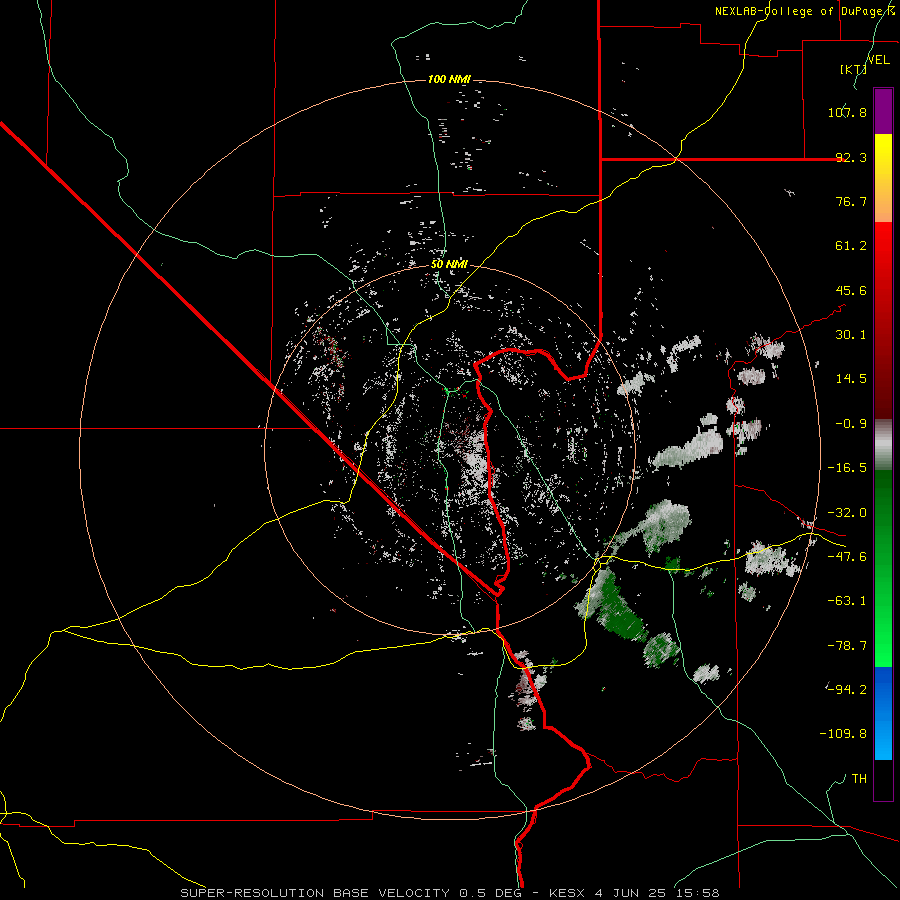The image size is (900, 900).
Task: Click the purple segment of the color bar
Action: [x=883, y=111]
